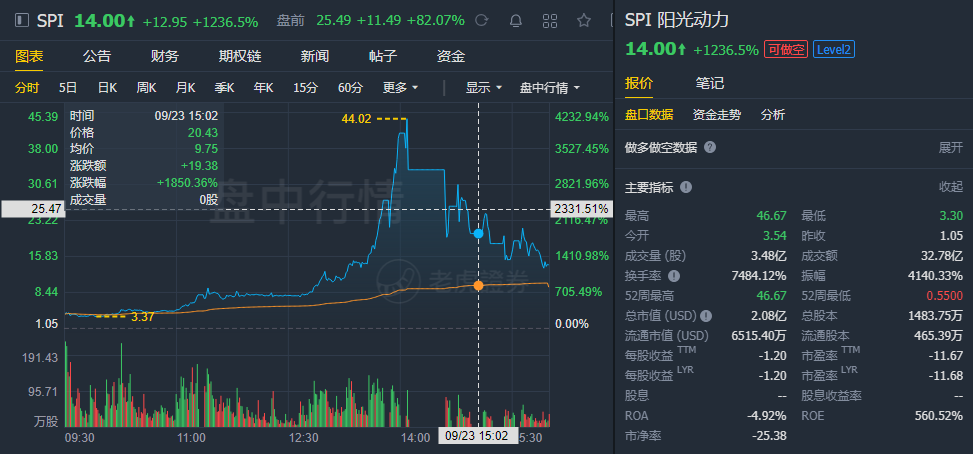Click the 09/23 15:02 crosshair time label
This screenshot has height=454, width=973.
(x=477, y=436)
